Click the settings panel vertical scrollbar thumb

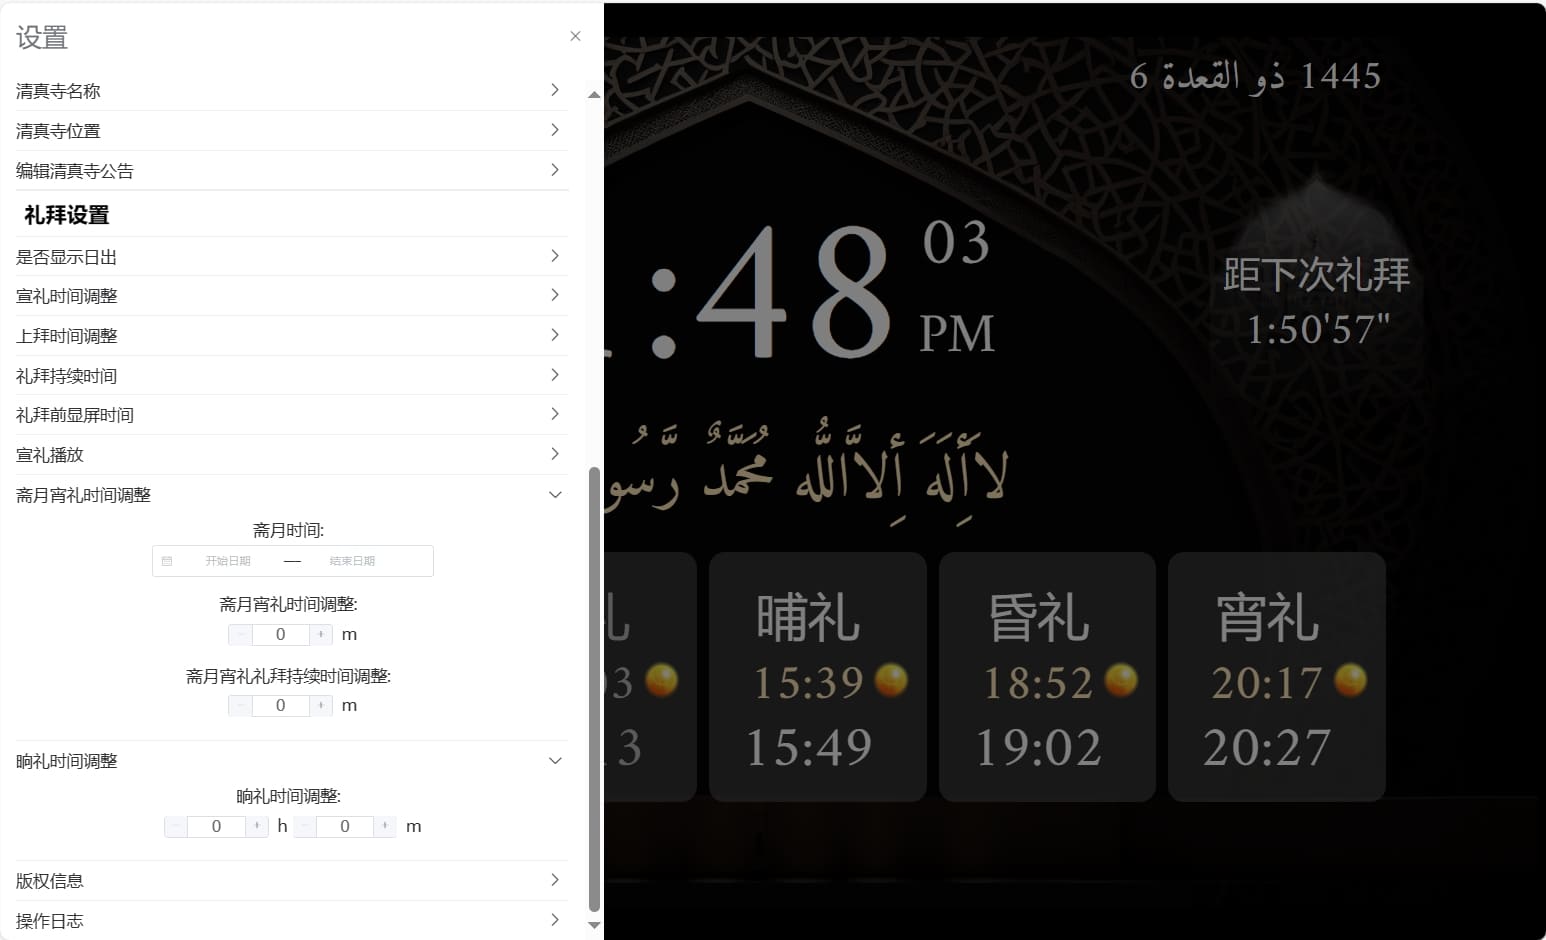tap(594, 690)
